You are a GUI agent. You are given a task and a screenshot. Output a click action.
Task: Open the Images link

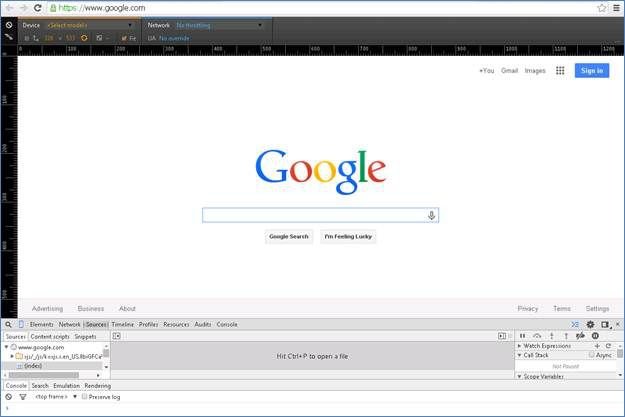coord(535,71)
